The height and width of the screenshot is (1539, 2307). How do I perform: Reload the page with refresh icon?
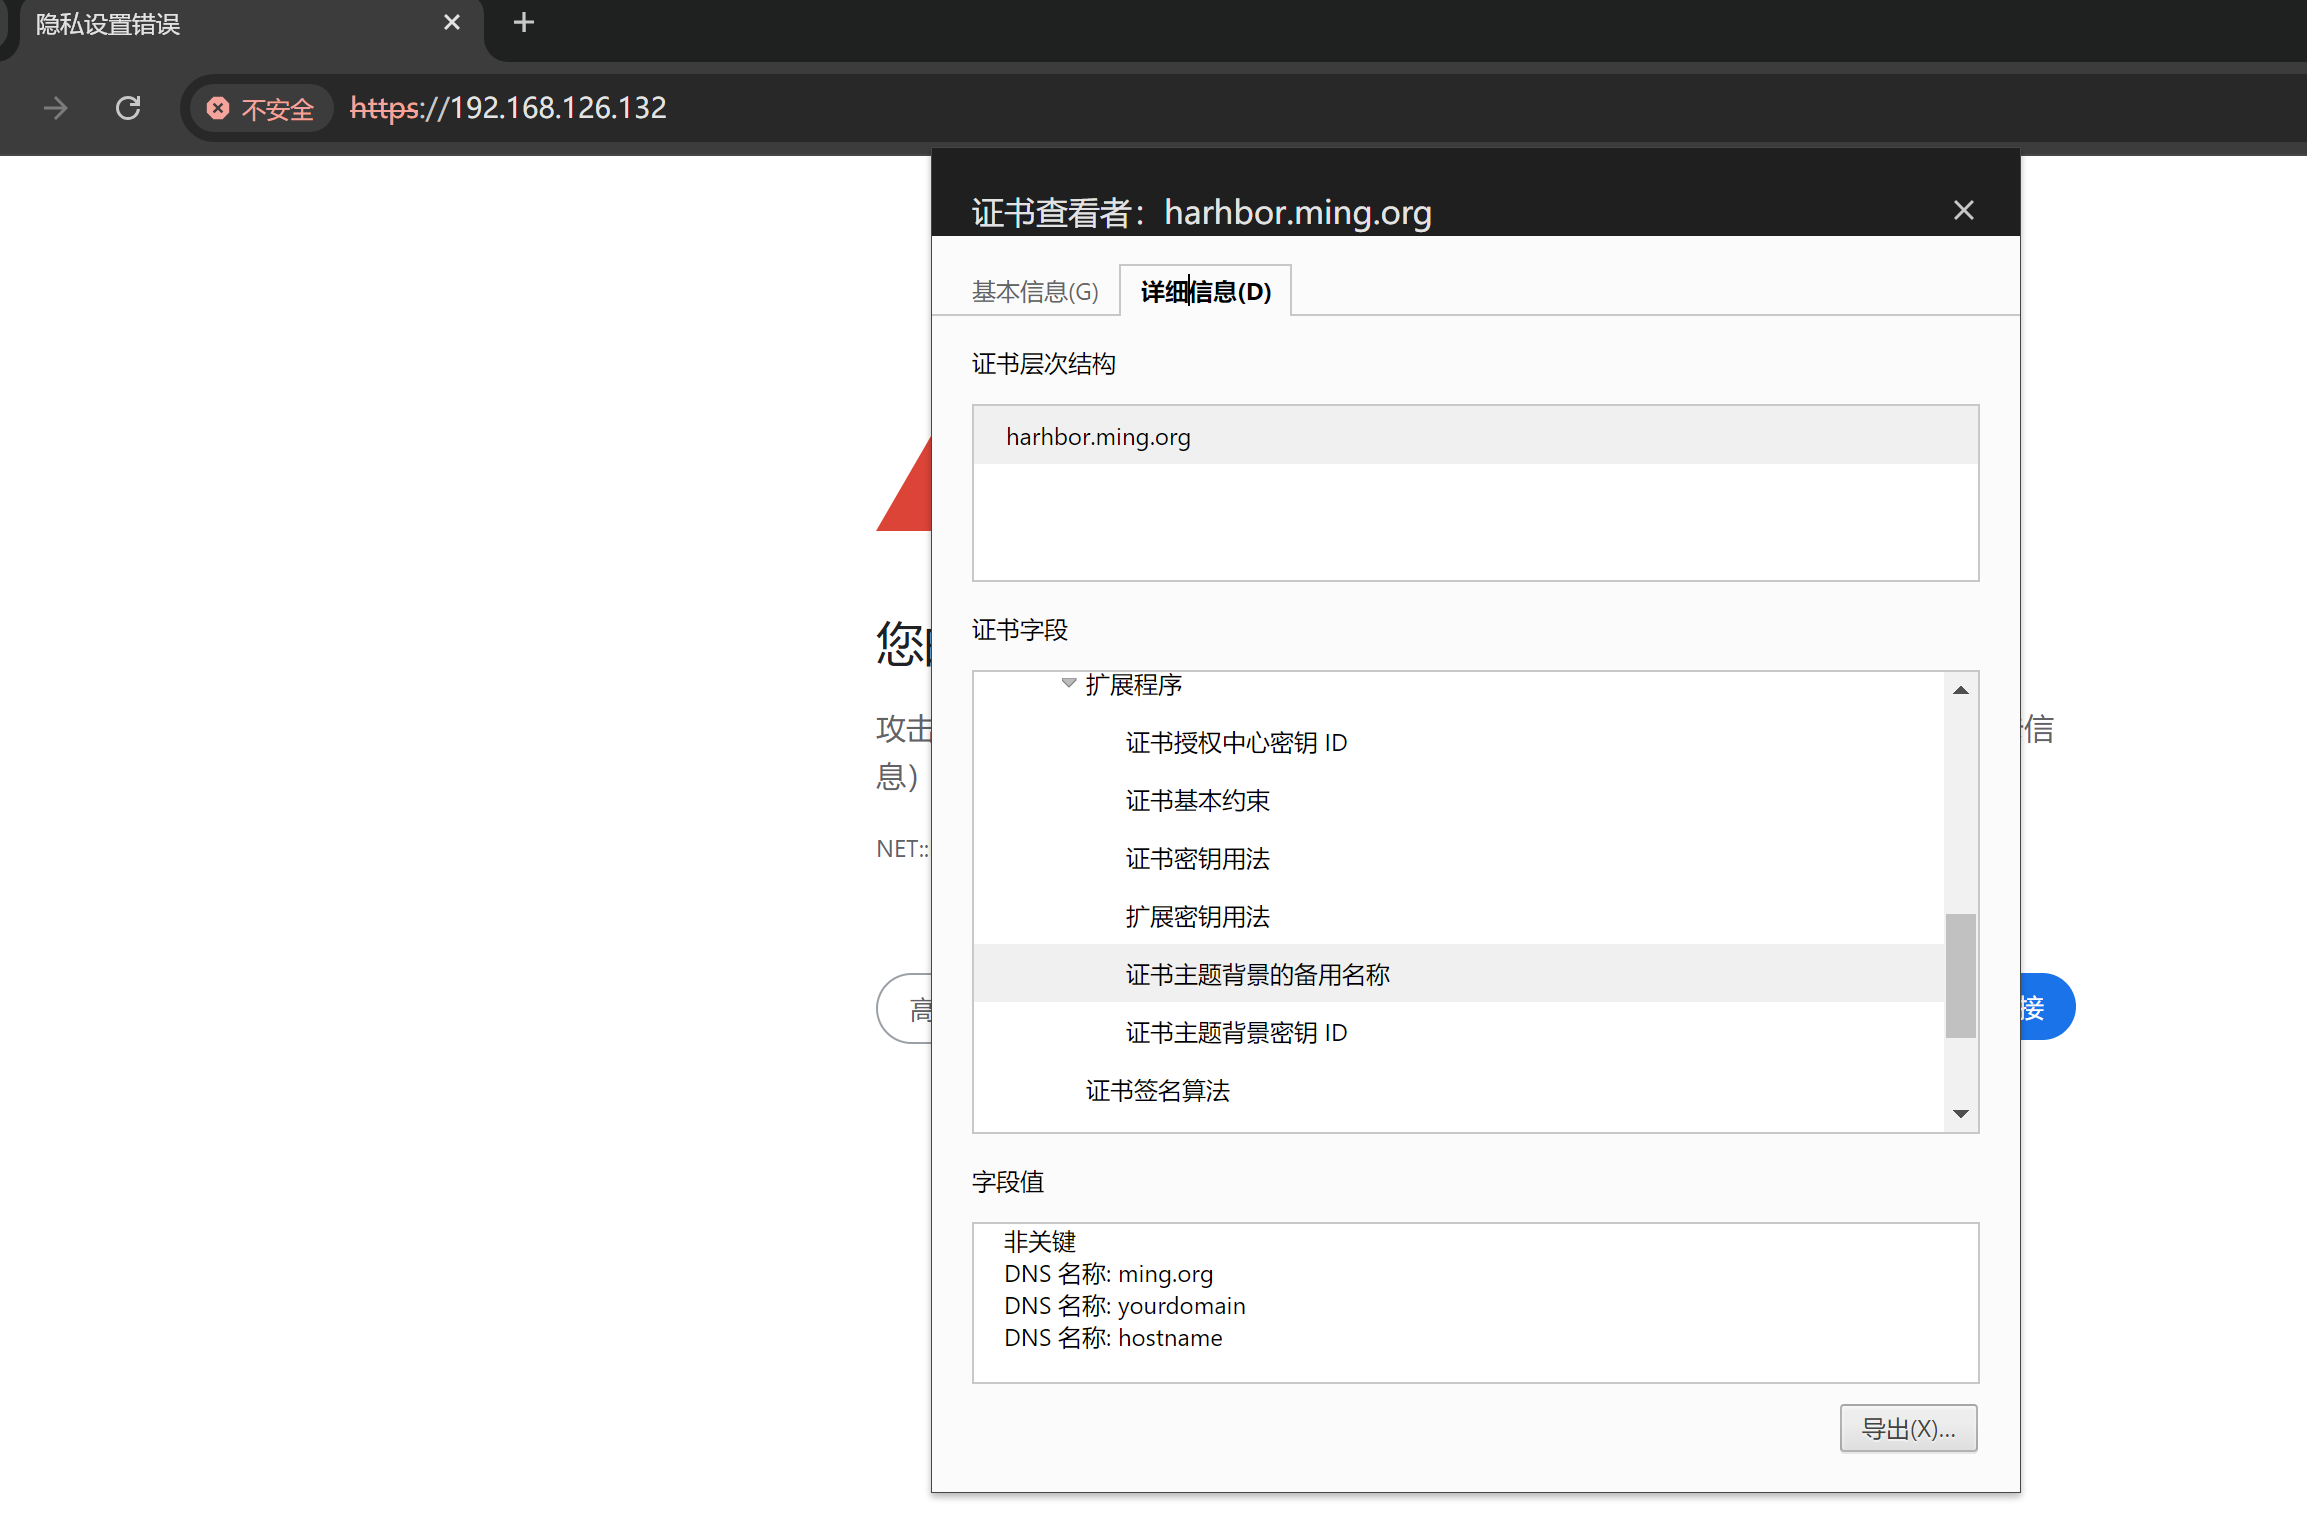(x=128, y=108)
